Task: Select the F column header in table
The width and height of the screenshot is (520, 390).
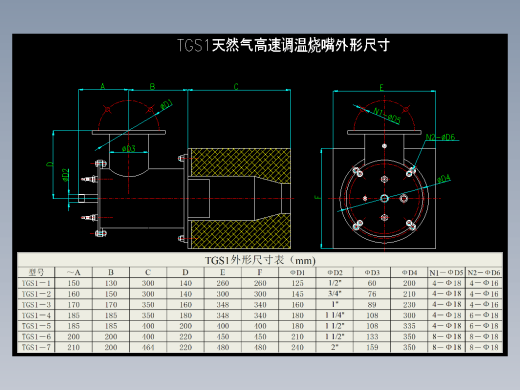Action: click(x=260, y=272)
